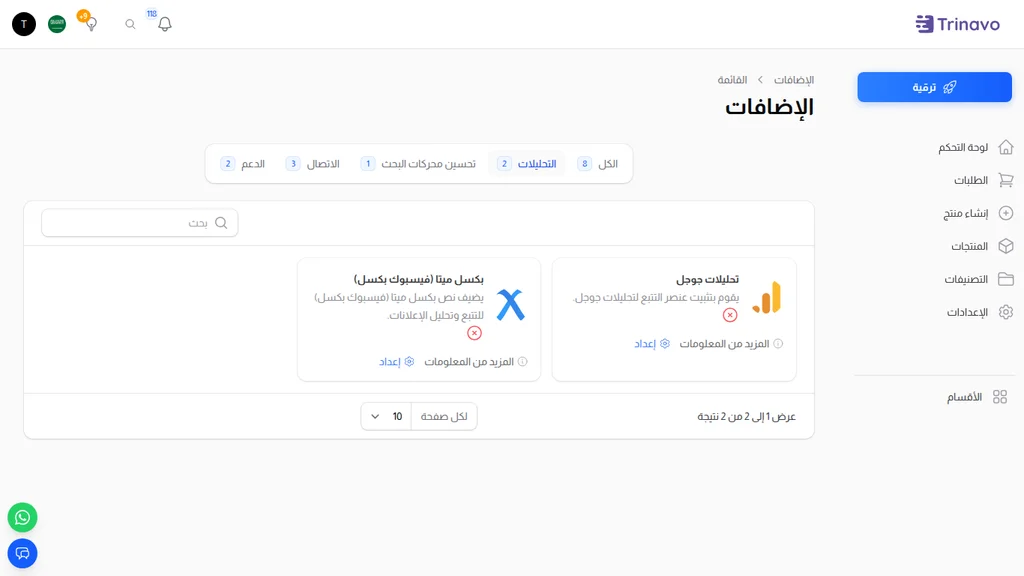Focus the بحث search input field
1024x576 pixels.
click(x=140, y=223)
